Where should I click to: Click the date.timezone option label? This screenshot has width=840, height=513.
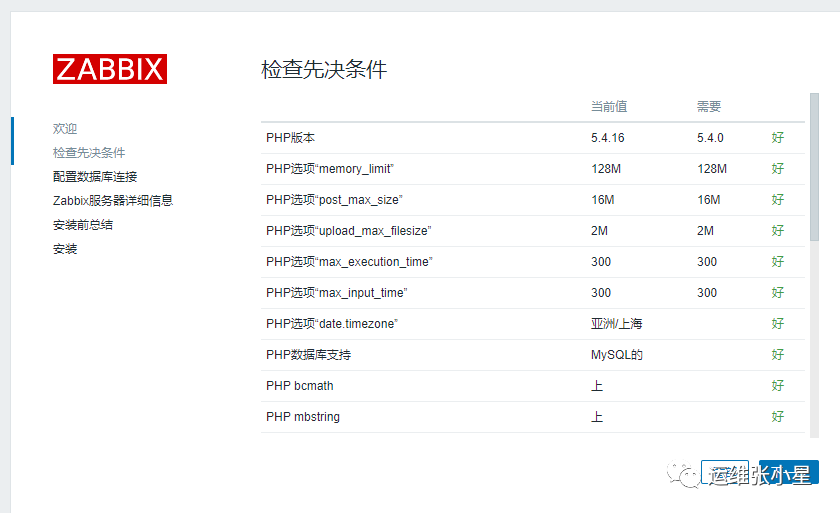pos(332,324)
